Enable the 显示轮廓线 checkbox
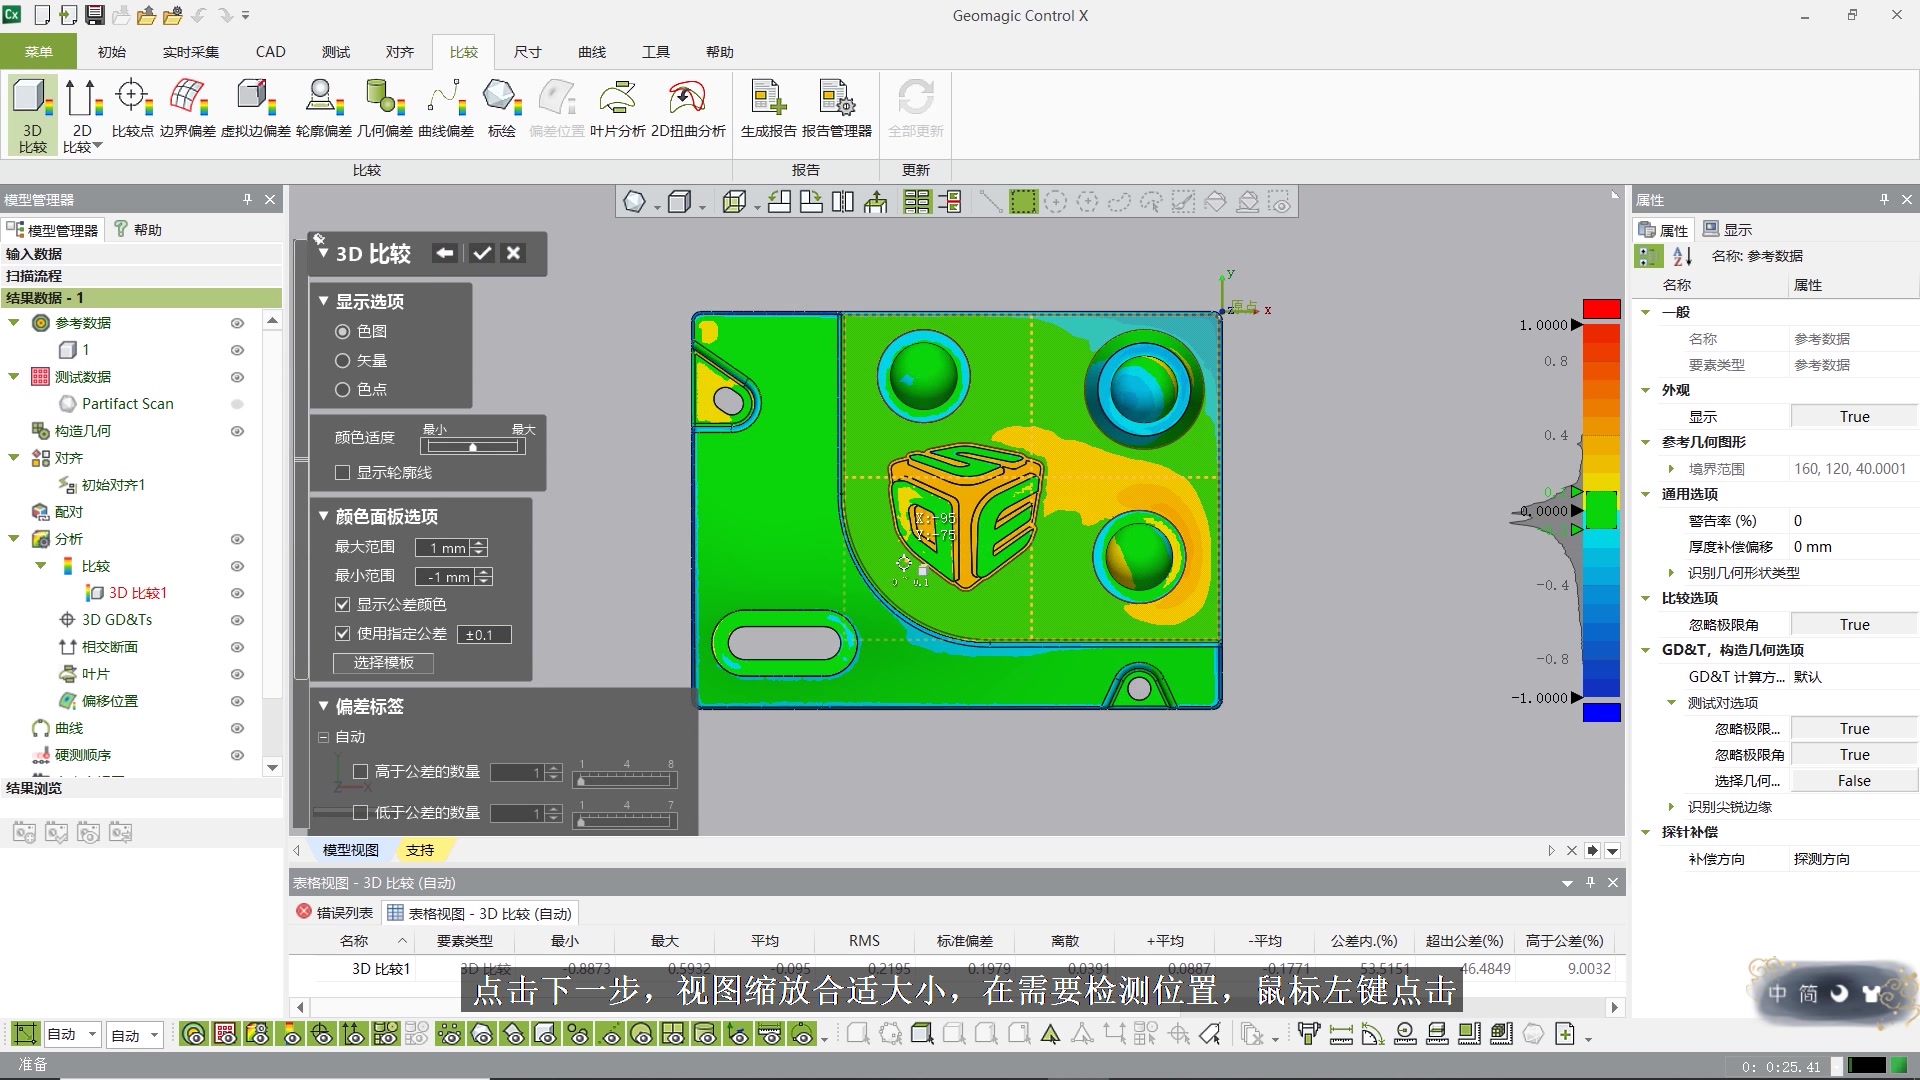Viewport: 1920px width, 1080px height. [x=343, y=473]
